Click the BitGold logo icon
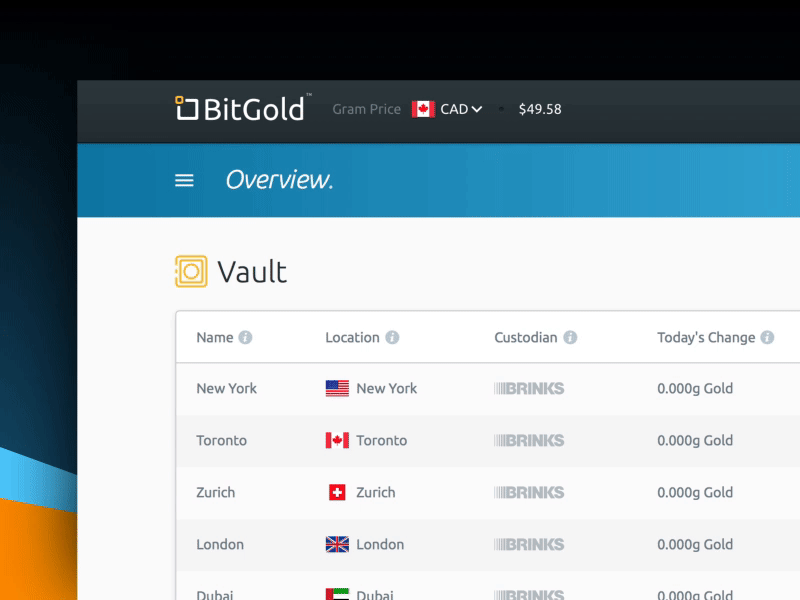Viewport: 800px width, 600px height. tap(184, 109)
